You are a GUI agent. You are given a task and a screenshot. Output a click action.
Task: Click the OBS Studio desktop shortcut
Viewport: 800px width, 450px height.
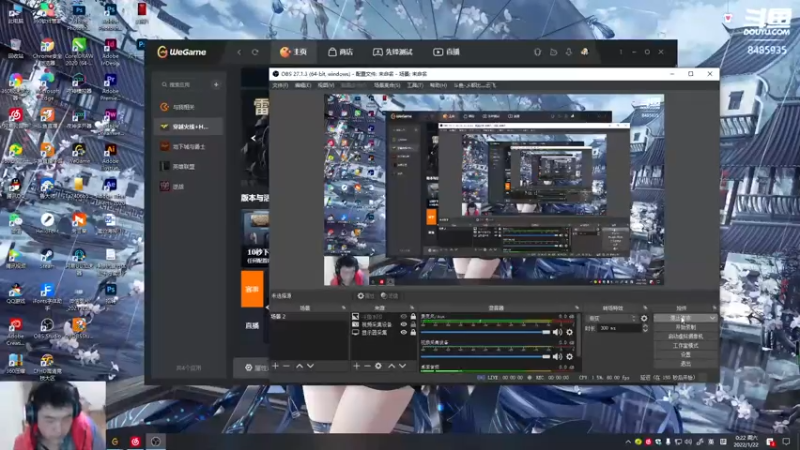(47, 329)
